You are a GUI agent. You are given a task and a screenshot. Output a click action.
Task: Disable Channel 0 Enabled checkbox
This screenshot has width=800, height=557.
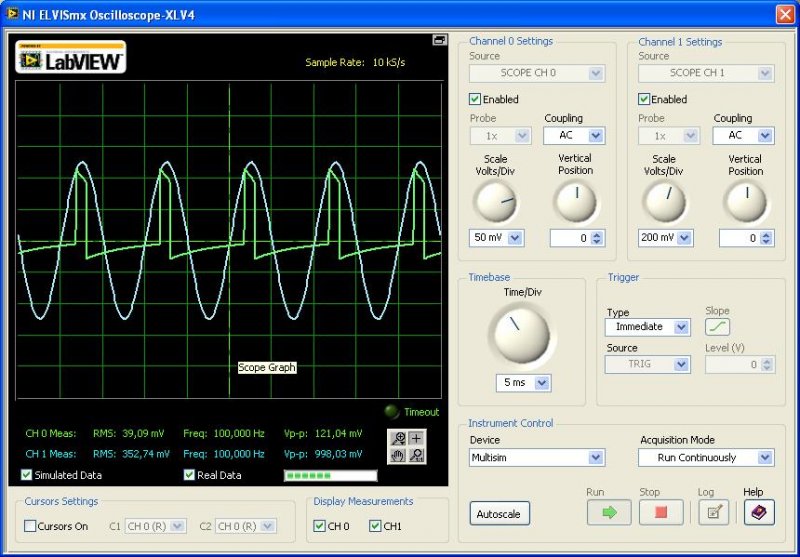click(474, 99)
